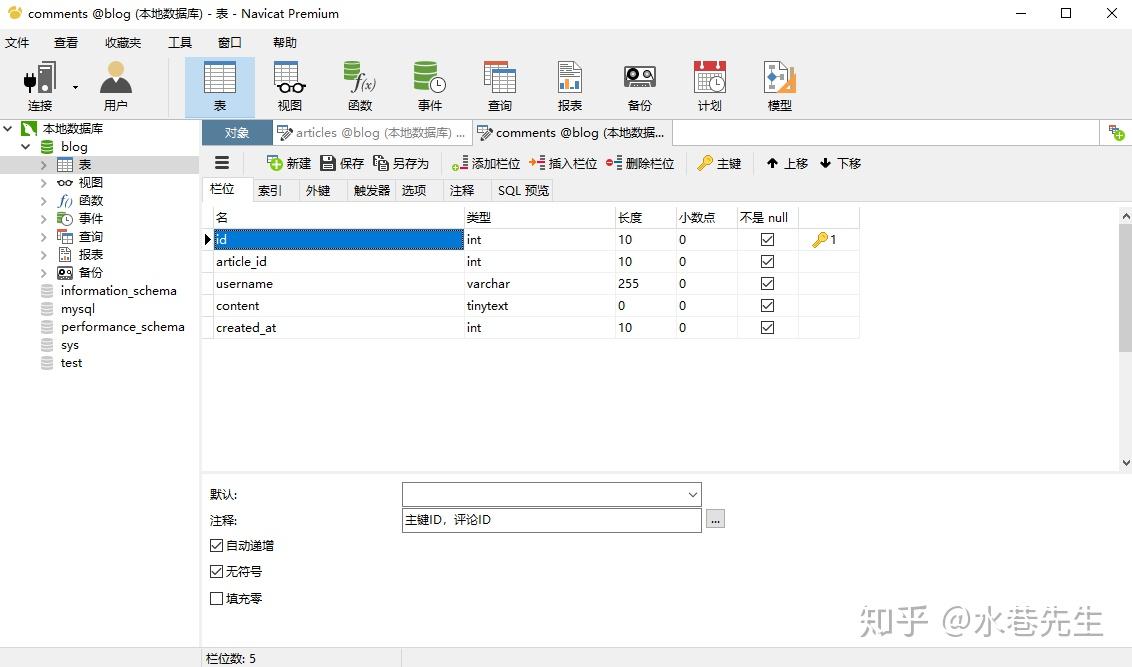Screen dimensions: 1132x667
Task: Collapse the blog database node
Action: 26,146
